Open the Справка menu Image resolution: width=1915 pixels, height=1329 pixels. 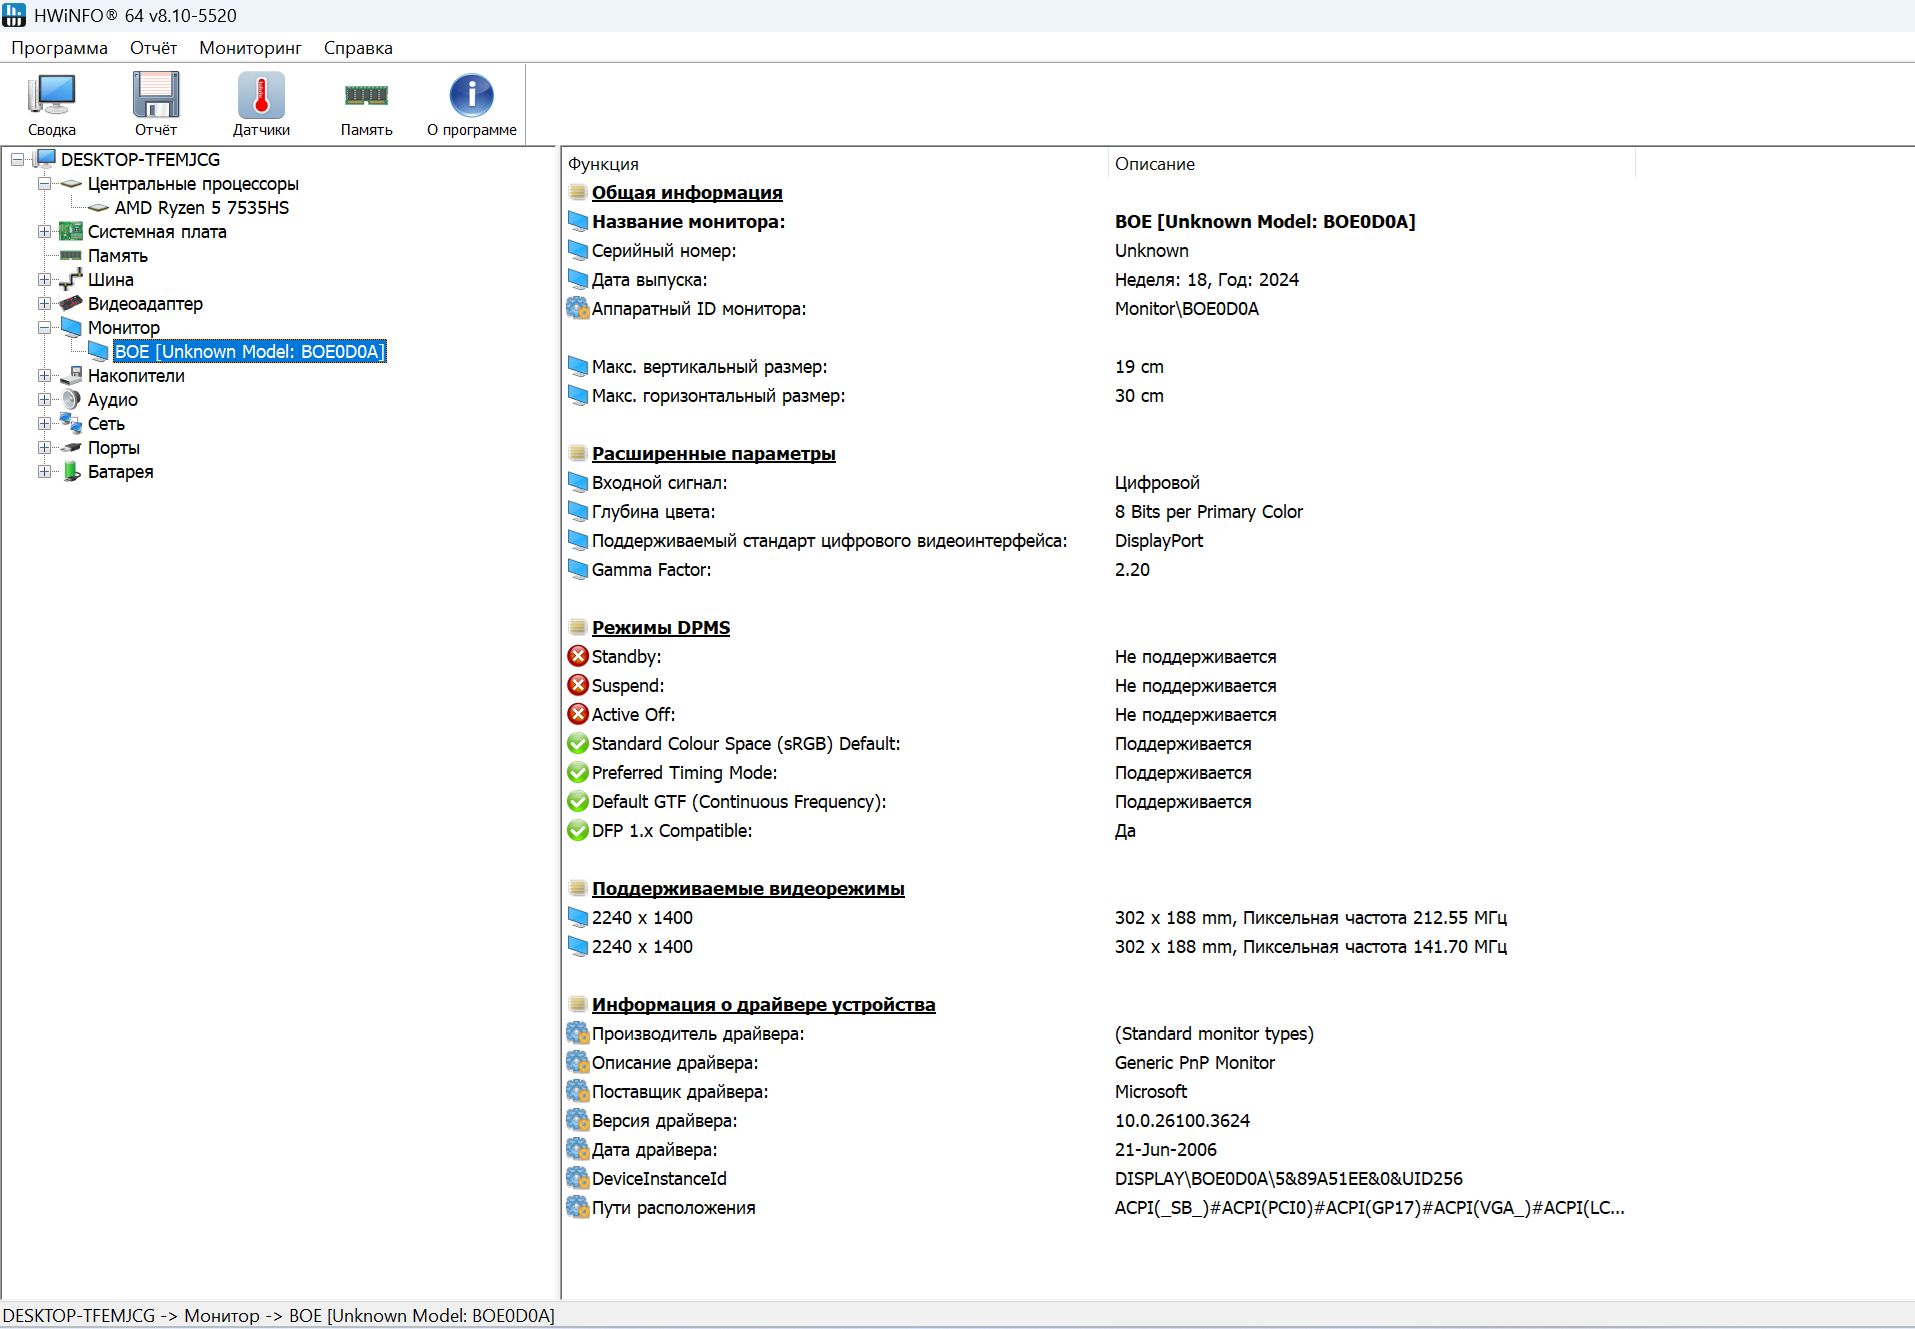coord(358,48)
